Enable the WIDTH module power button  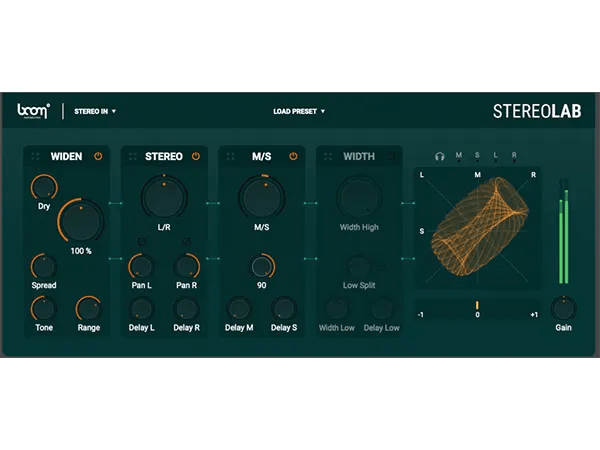(x=391, y=156)
